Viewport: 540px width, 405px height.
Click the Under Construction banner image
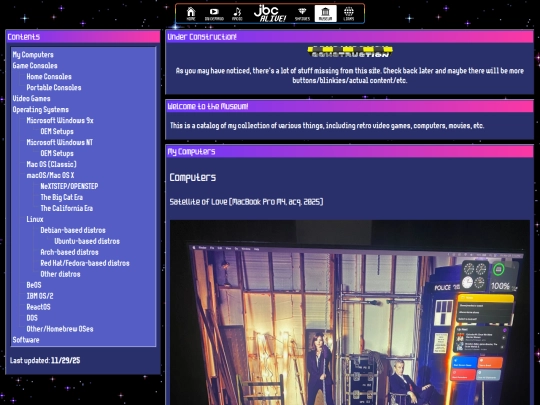tap(350, 52)
